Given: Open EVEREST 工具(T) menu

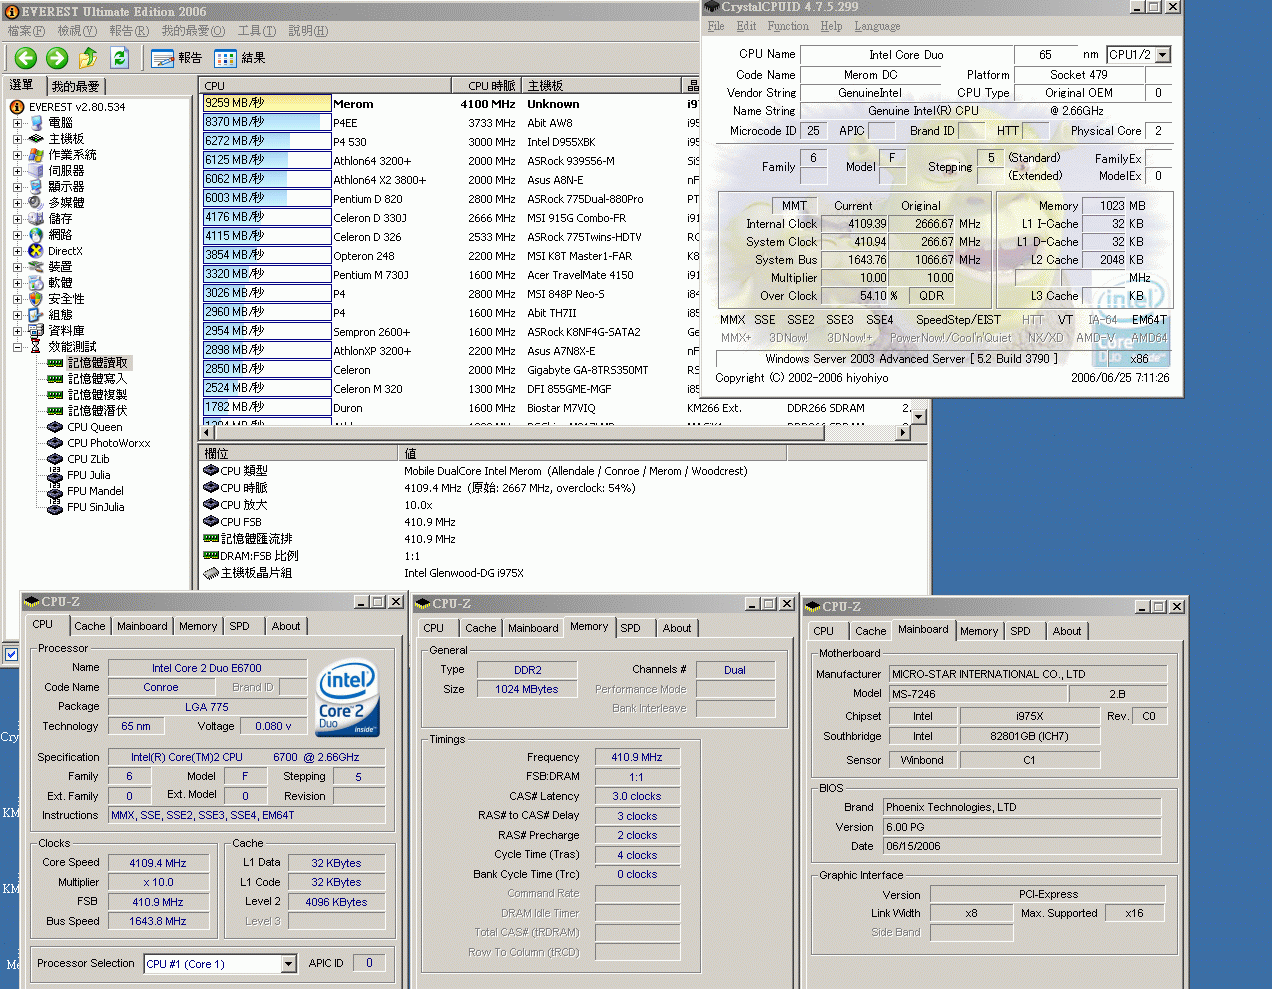Looking at the screenshot, I should (257, 31).
